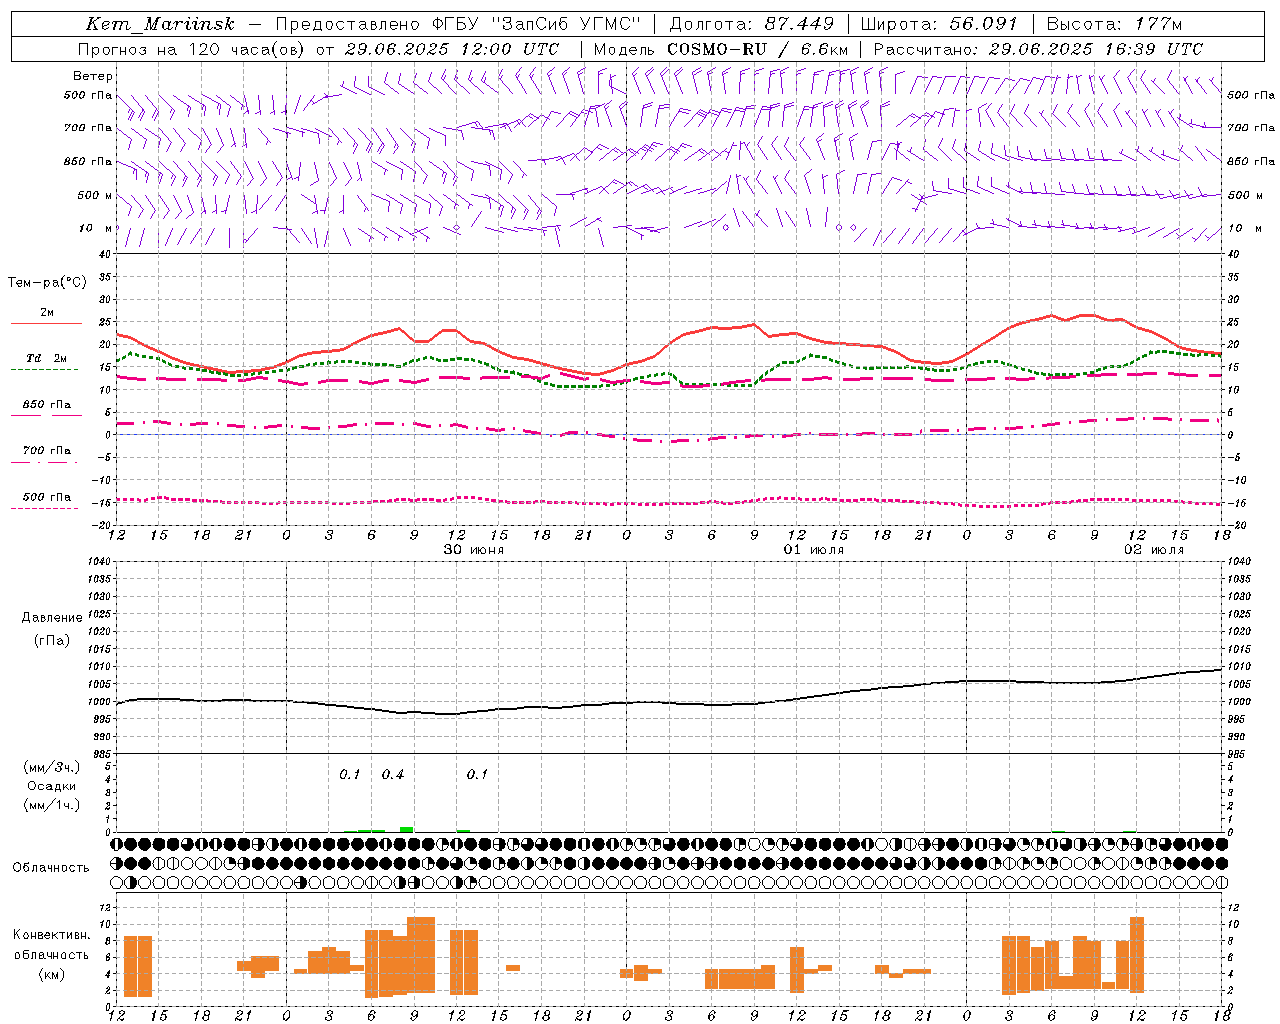Click the 30 июня date label
The height and width of the screenshot is (1024, 1280).
[473, 550]
